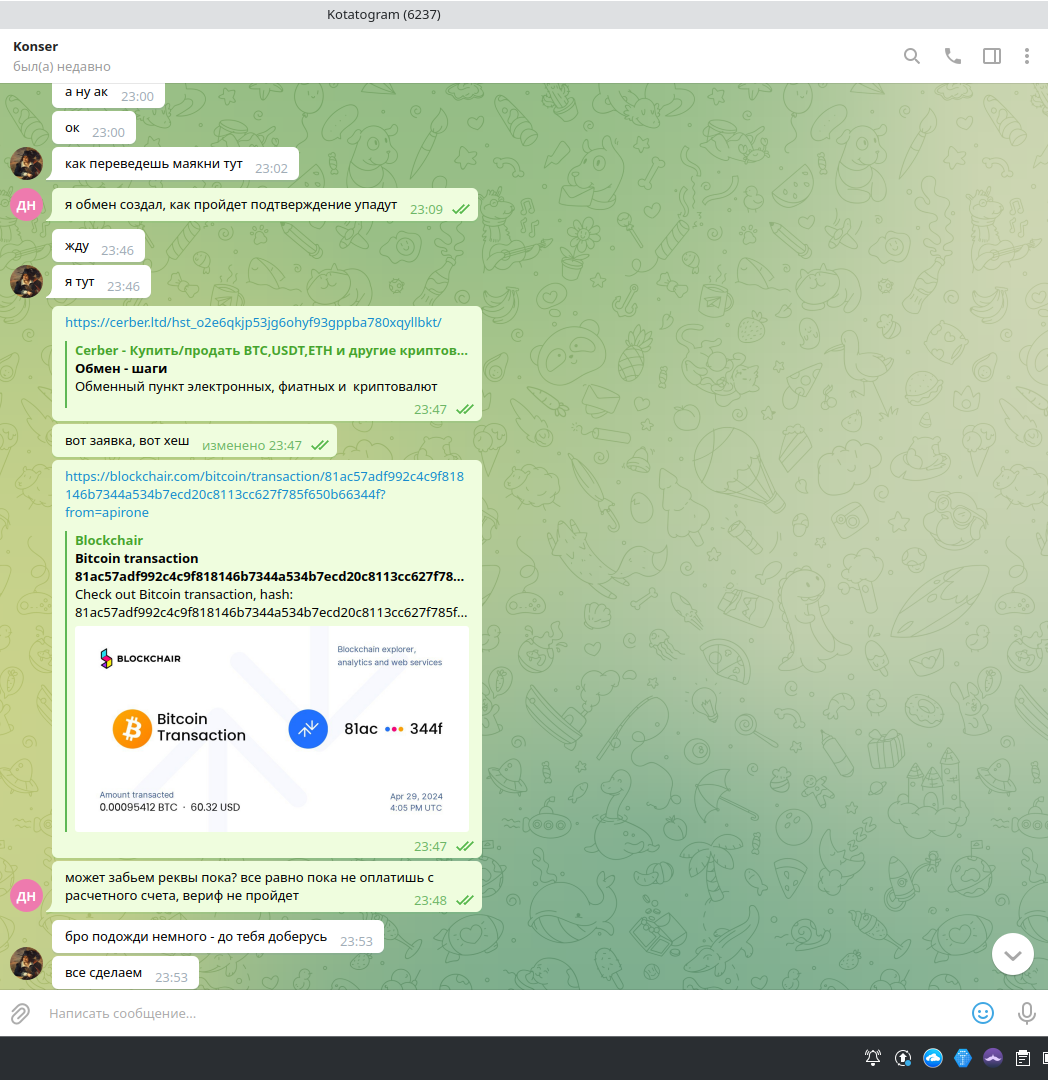Click Konser's avatar beside 'я тут'
The width and height of the screenshot is (1048, 1080).
pos(26,282)
